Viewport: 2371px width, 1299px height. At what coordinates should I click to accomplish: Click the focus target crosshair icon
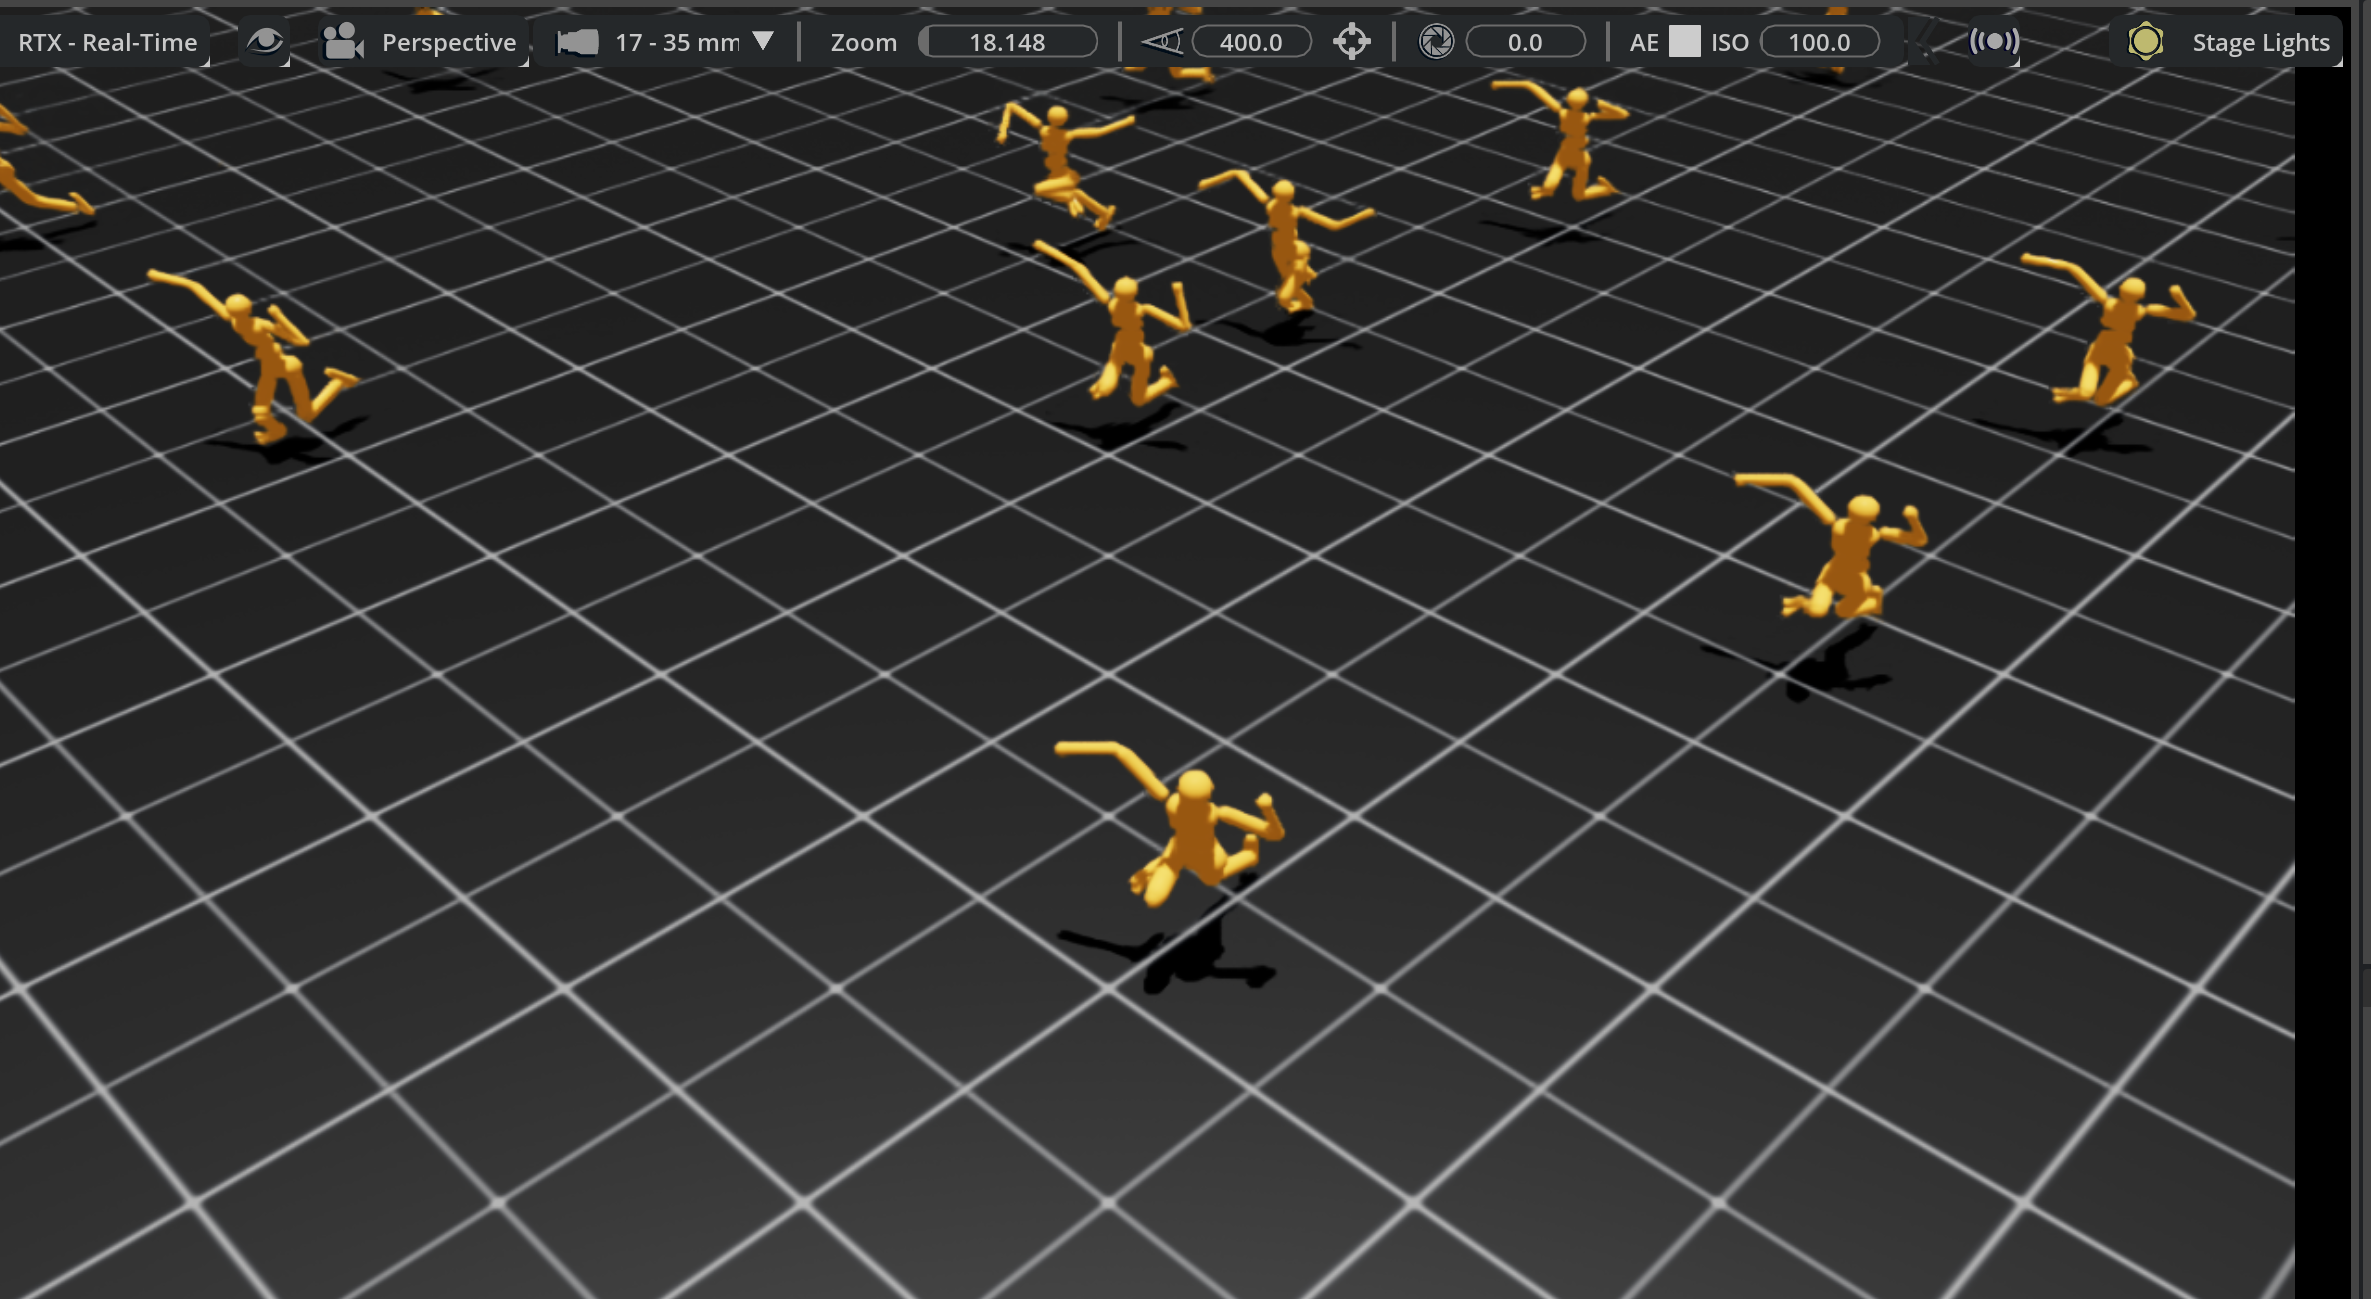click(1351, 42)
